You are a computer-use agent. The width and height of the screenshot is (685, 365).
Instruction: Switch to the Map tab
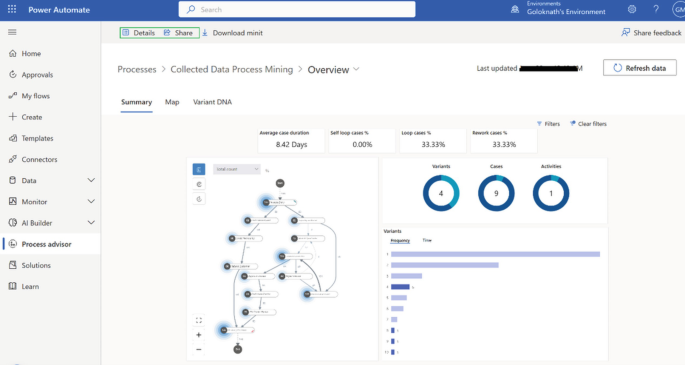(172, 102)
